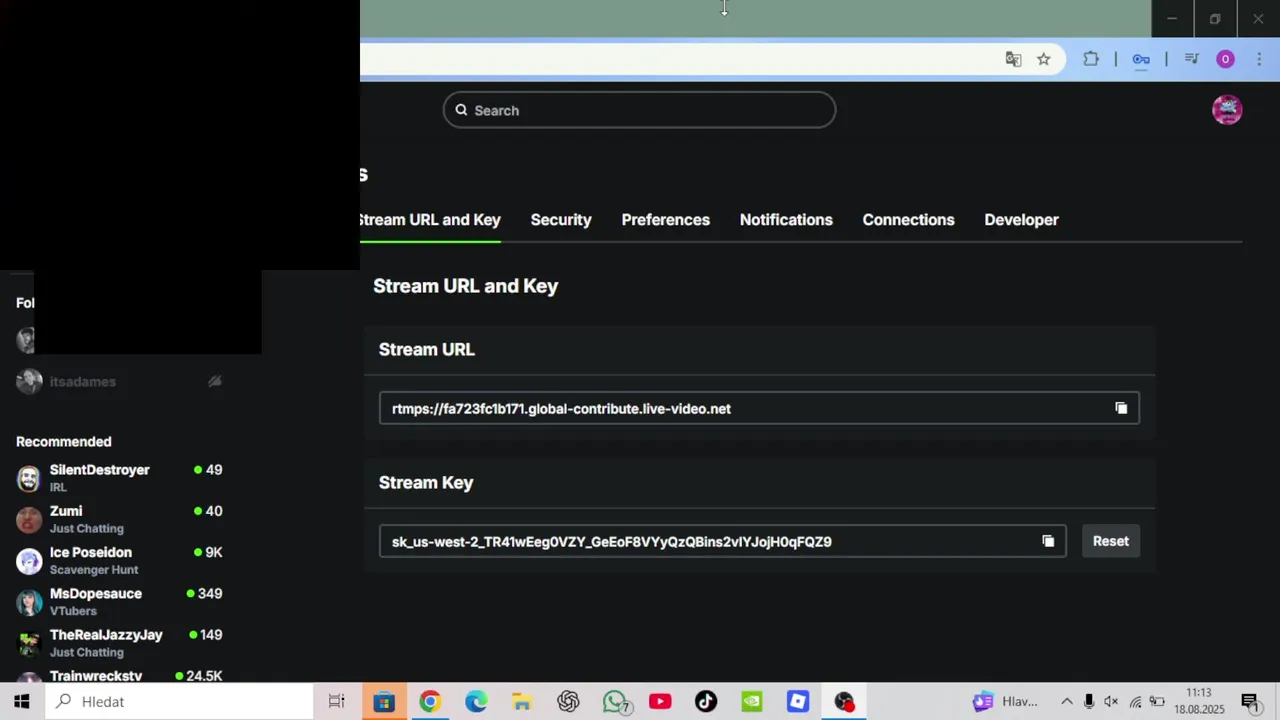
Task: Click MsDopesauce's avatar thumbnail
Action: 29,602
